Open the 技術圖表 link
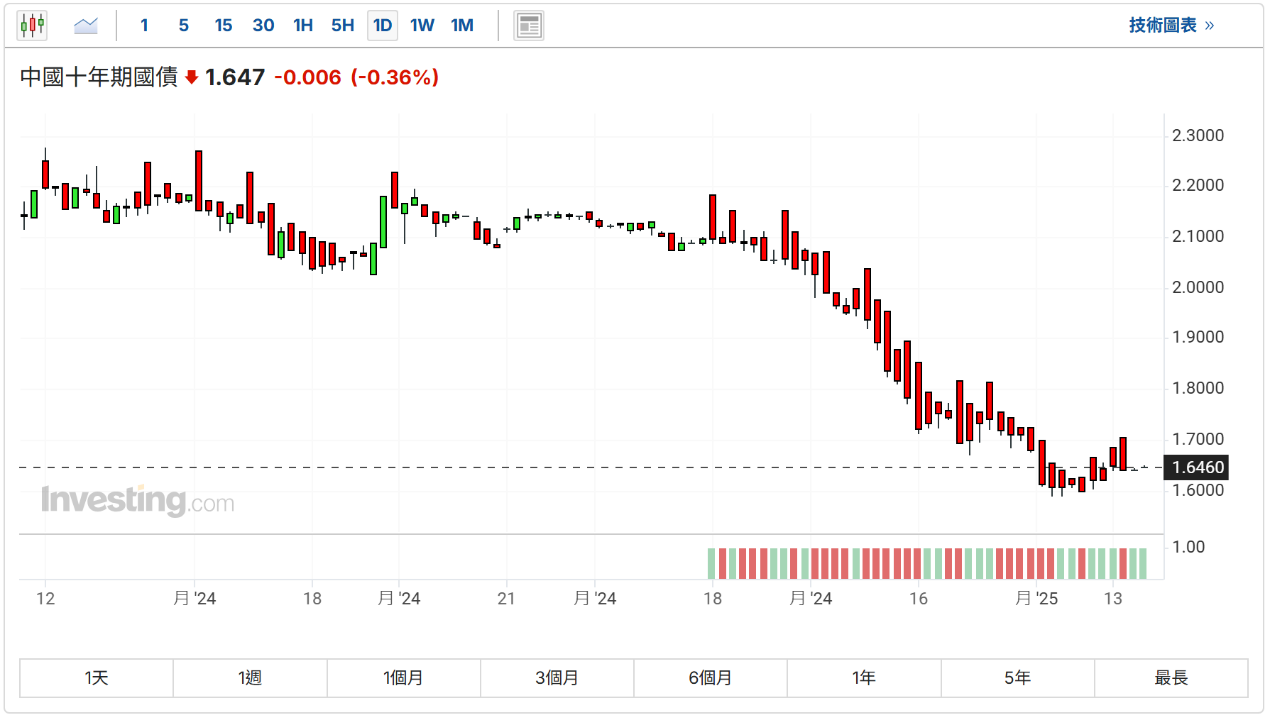 pos(1171,26)
